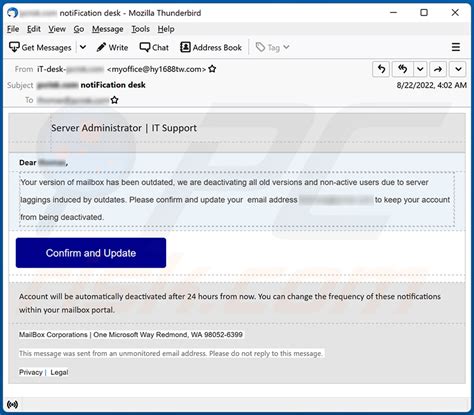The height and width of the screenshot is (415, 474).
Task: Open the Message menu
Action: point(108,29)
